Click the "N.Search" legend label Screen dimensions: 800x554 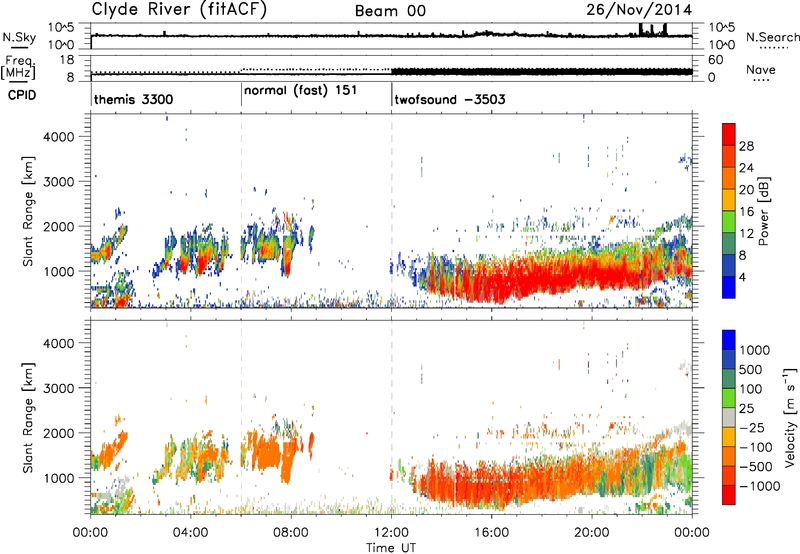tap(772, 37)
